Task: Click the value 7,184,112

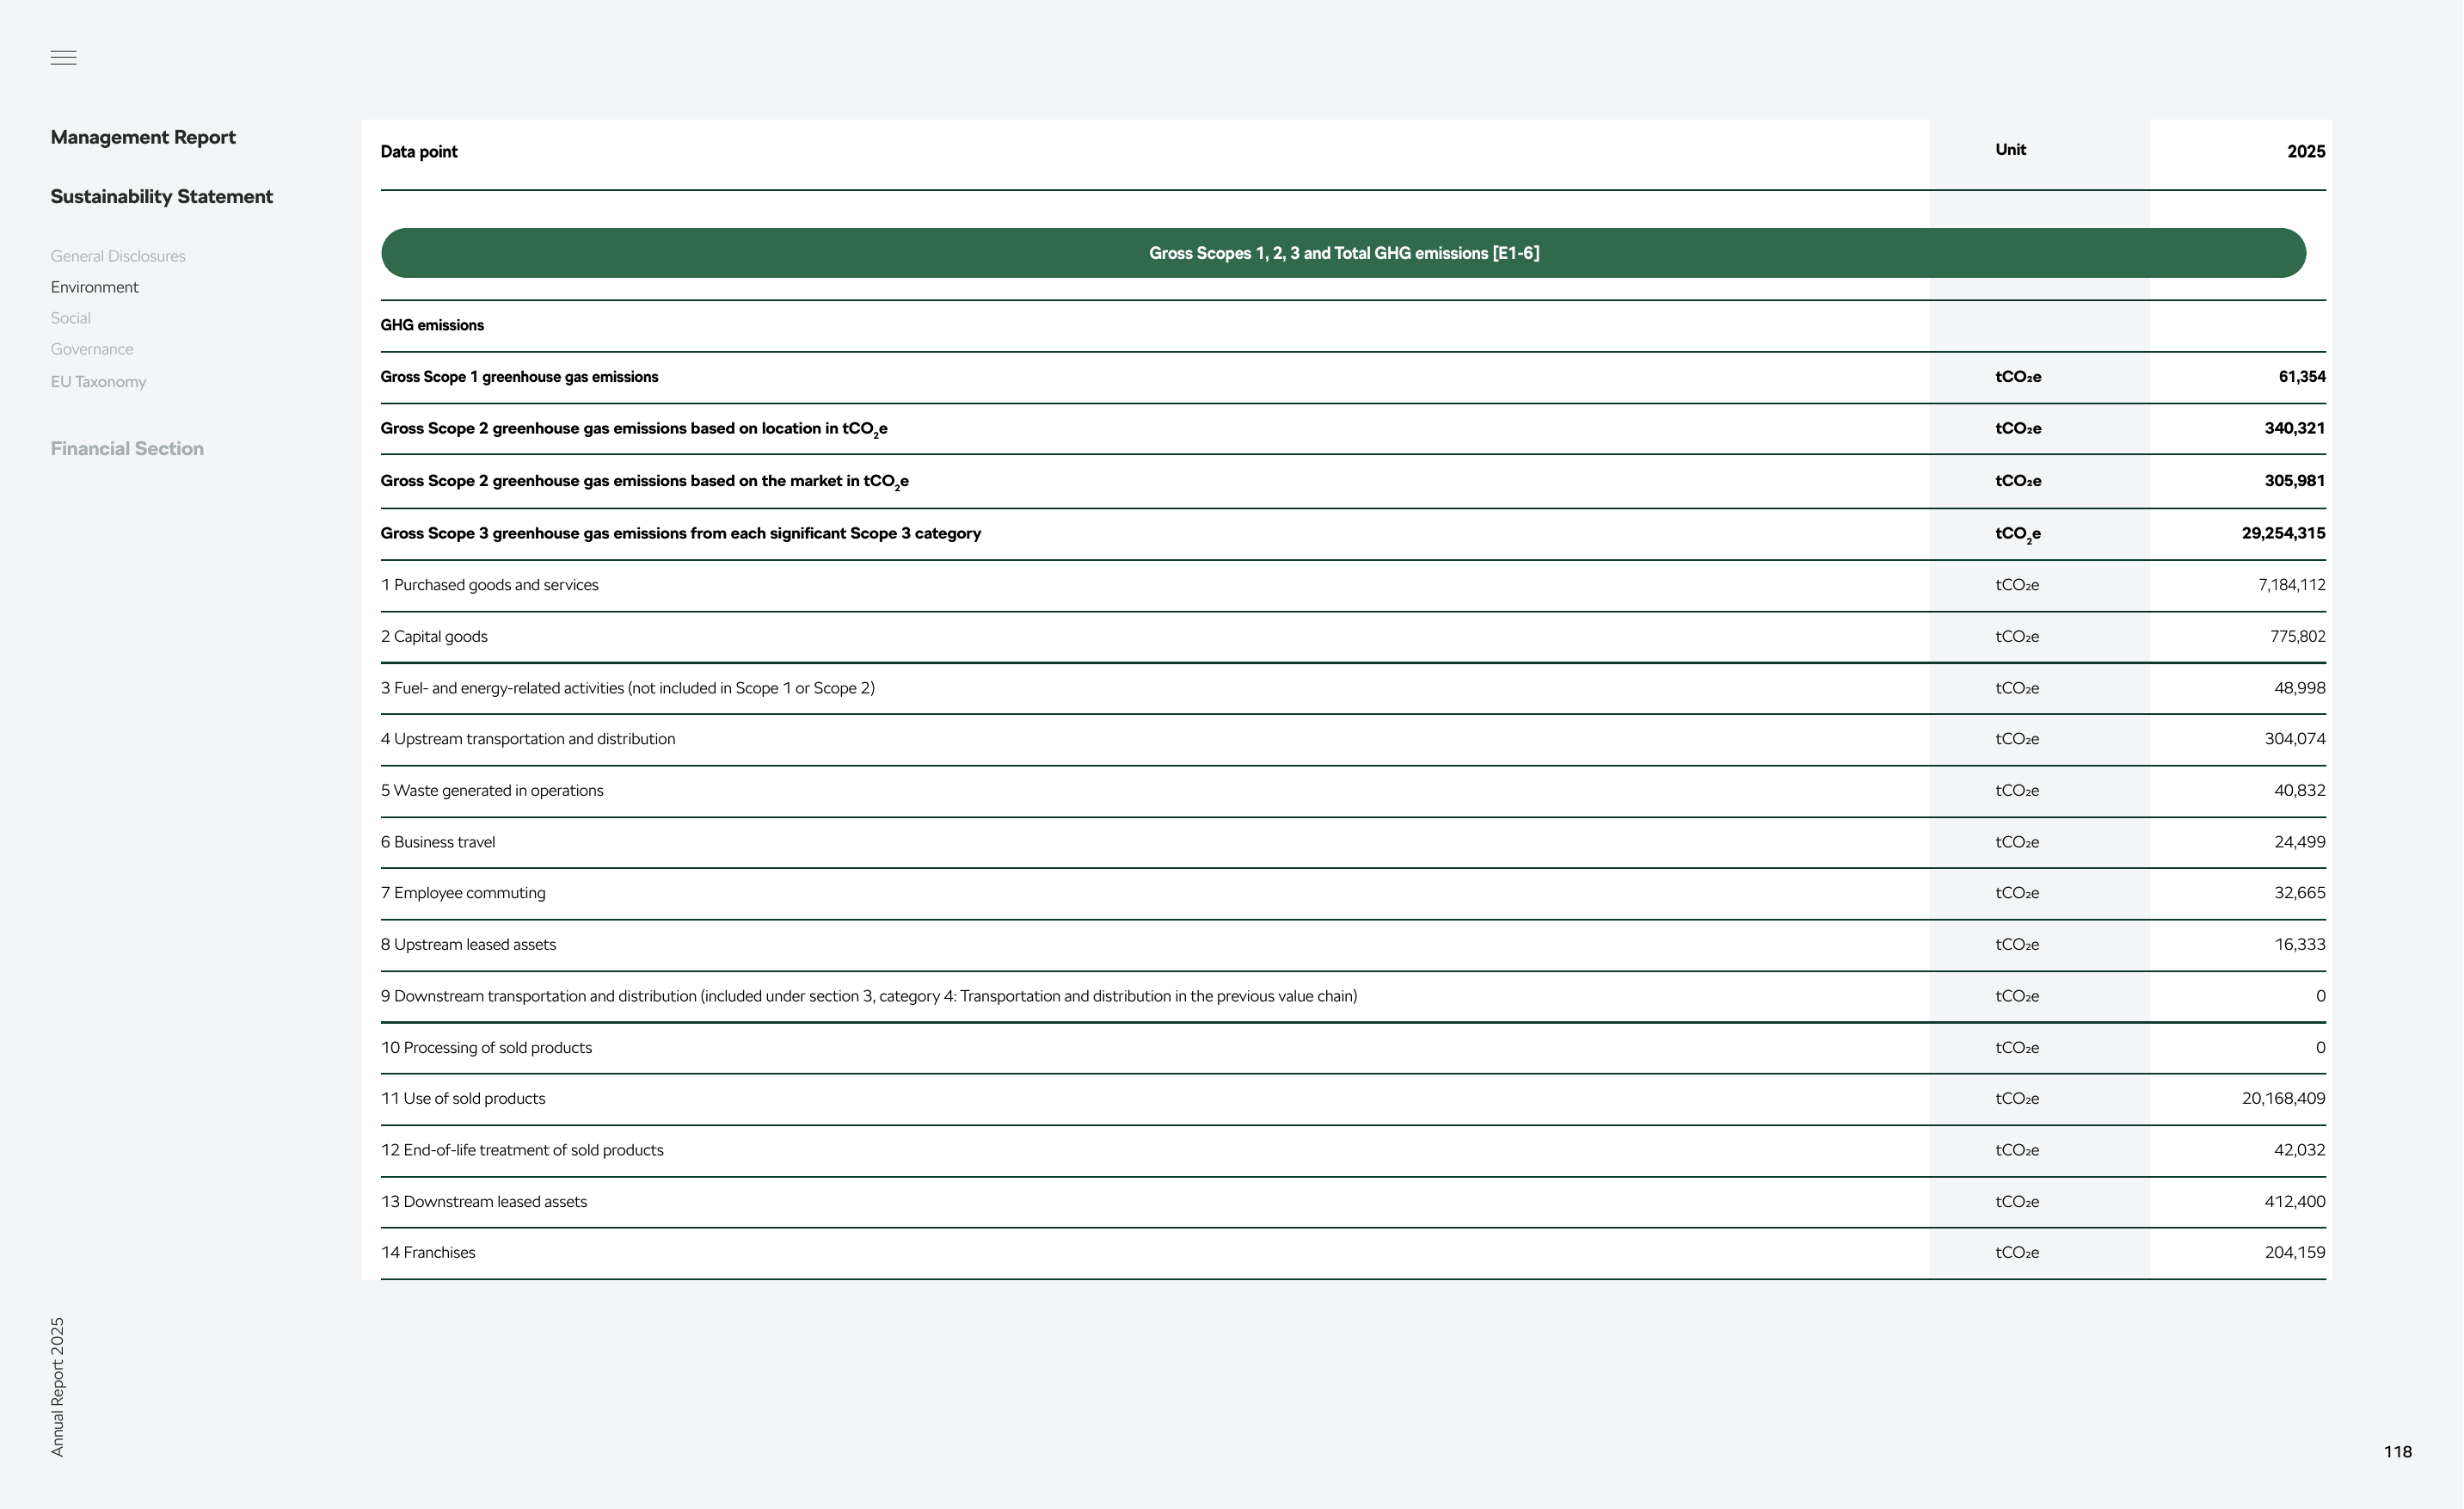Action: pos(2291,585)
